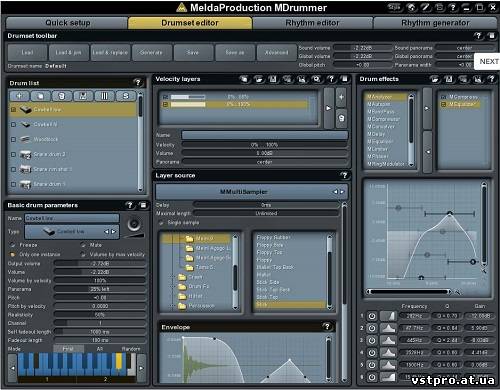Image resolution: width=500 pixels, height=390 pixels.
Task: Toggle Single sample checkbox
Action: [162, 223]
